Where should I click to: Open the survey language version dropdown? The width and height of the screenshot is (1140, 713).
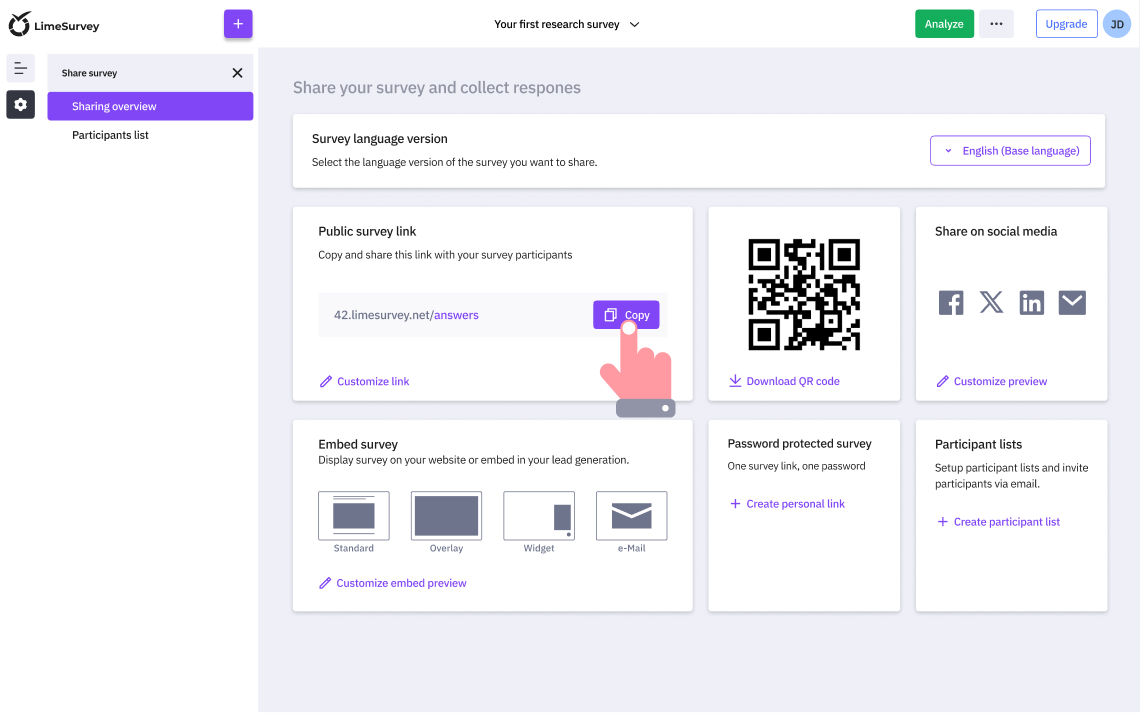pos(1010,150)
